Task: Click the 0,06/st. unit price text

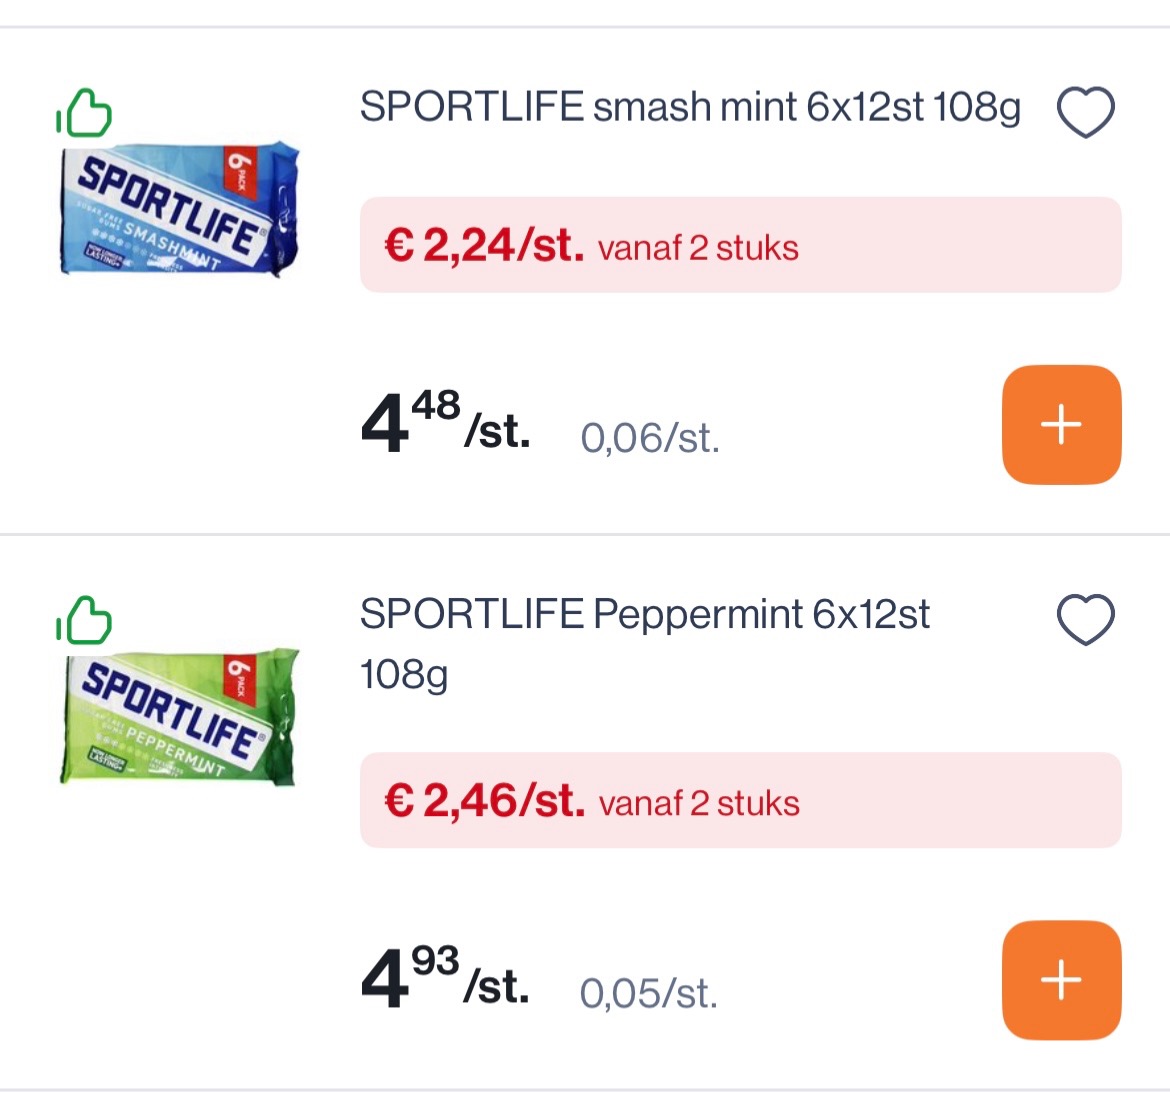Action: pos(650,437)
